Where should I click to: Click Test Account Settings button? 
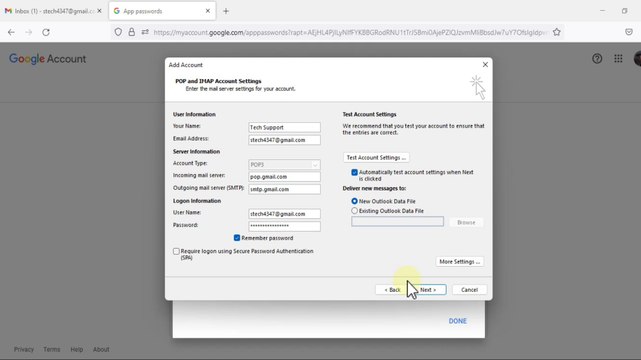click(x=376, y=158)
